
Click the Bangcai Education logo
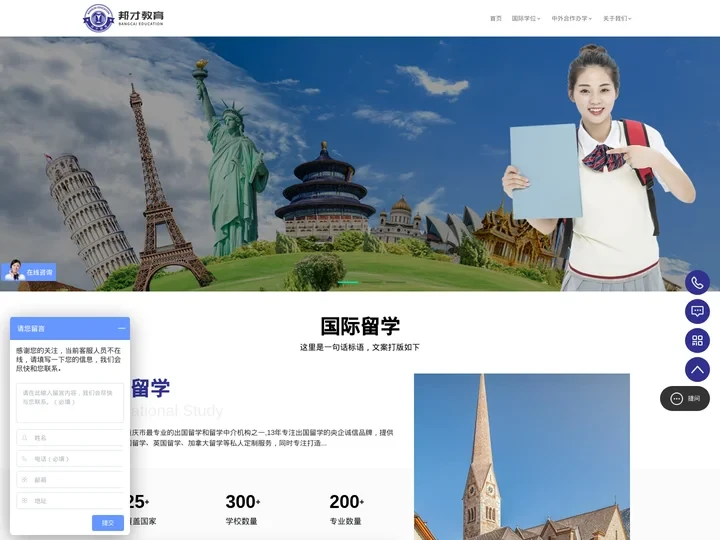(x=123, y=18)
